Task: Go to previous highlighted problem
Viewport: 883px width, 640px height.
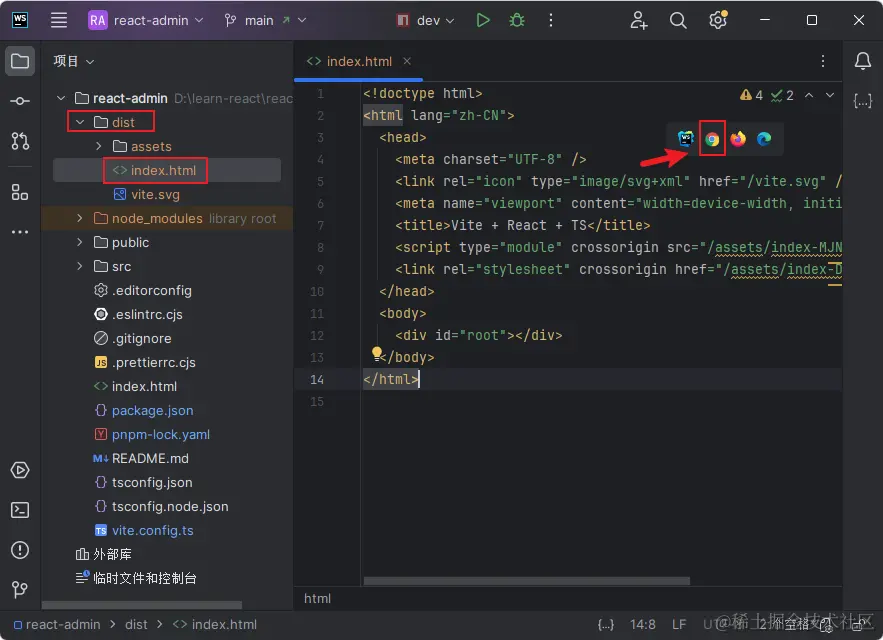Action: coord(809,95)
